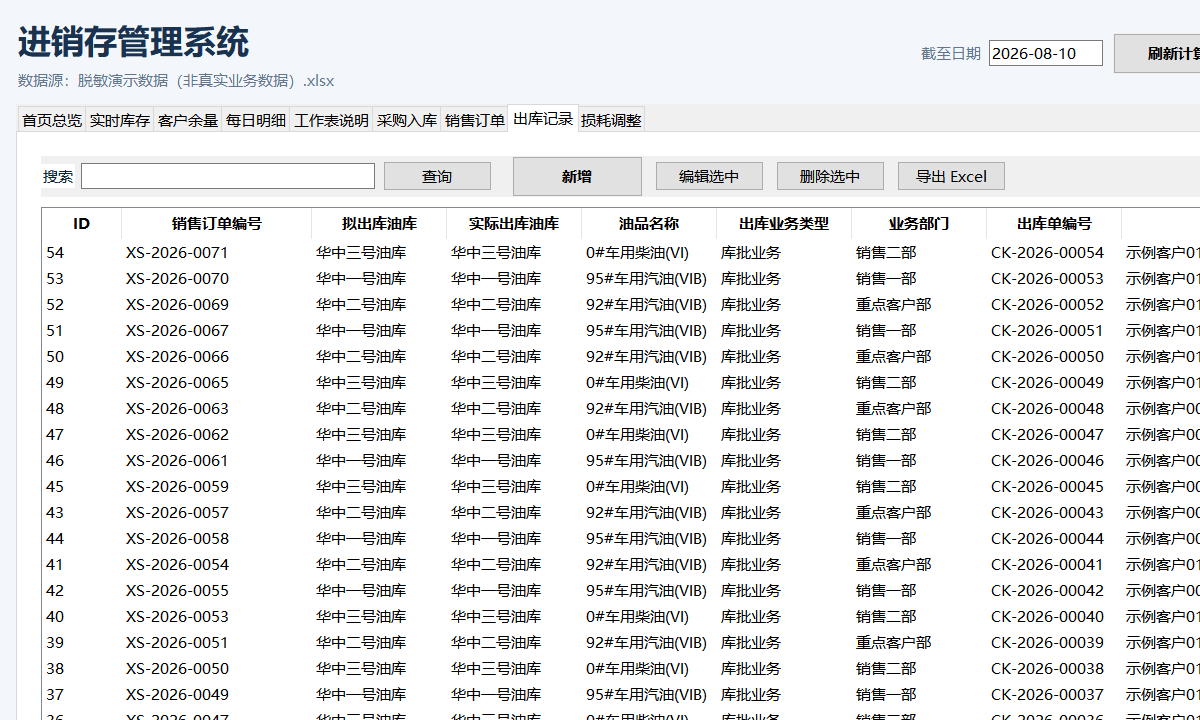The height and width of the screenshot is (720, 1200).
Task: Sort by the 油品名称 column header
Action: pos(649,224)
